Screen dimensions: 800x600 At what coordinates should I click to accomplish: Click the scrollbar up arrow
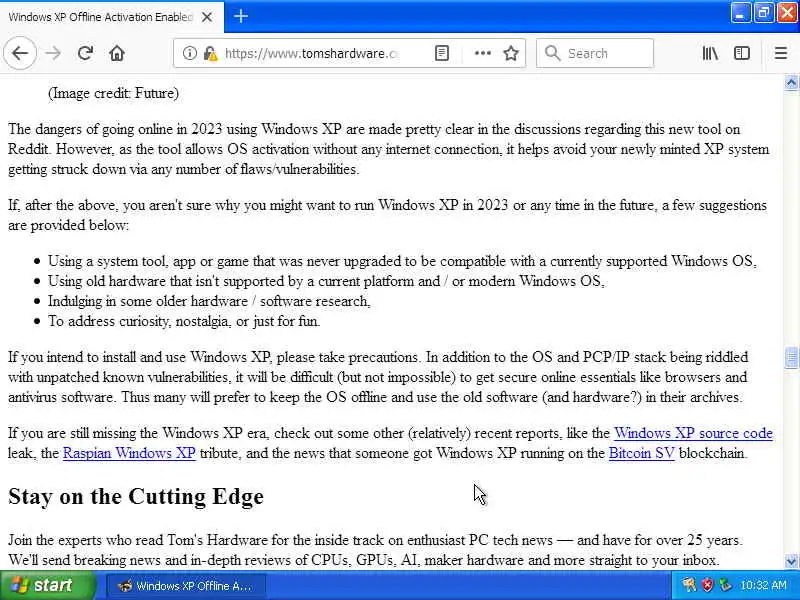click(x=791, y=83)
